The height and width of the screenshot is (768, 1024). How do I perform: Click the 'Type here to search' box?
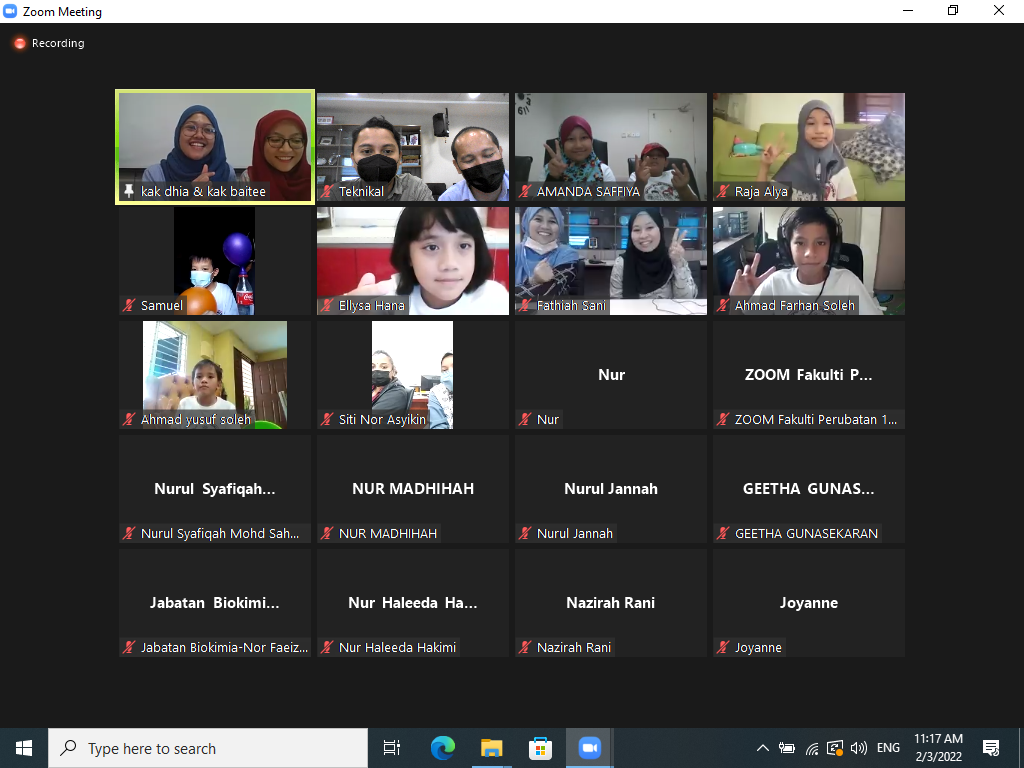[208, 748]
